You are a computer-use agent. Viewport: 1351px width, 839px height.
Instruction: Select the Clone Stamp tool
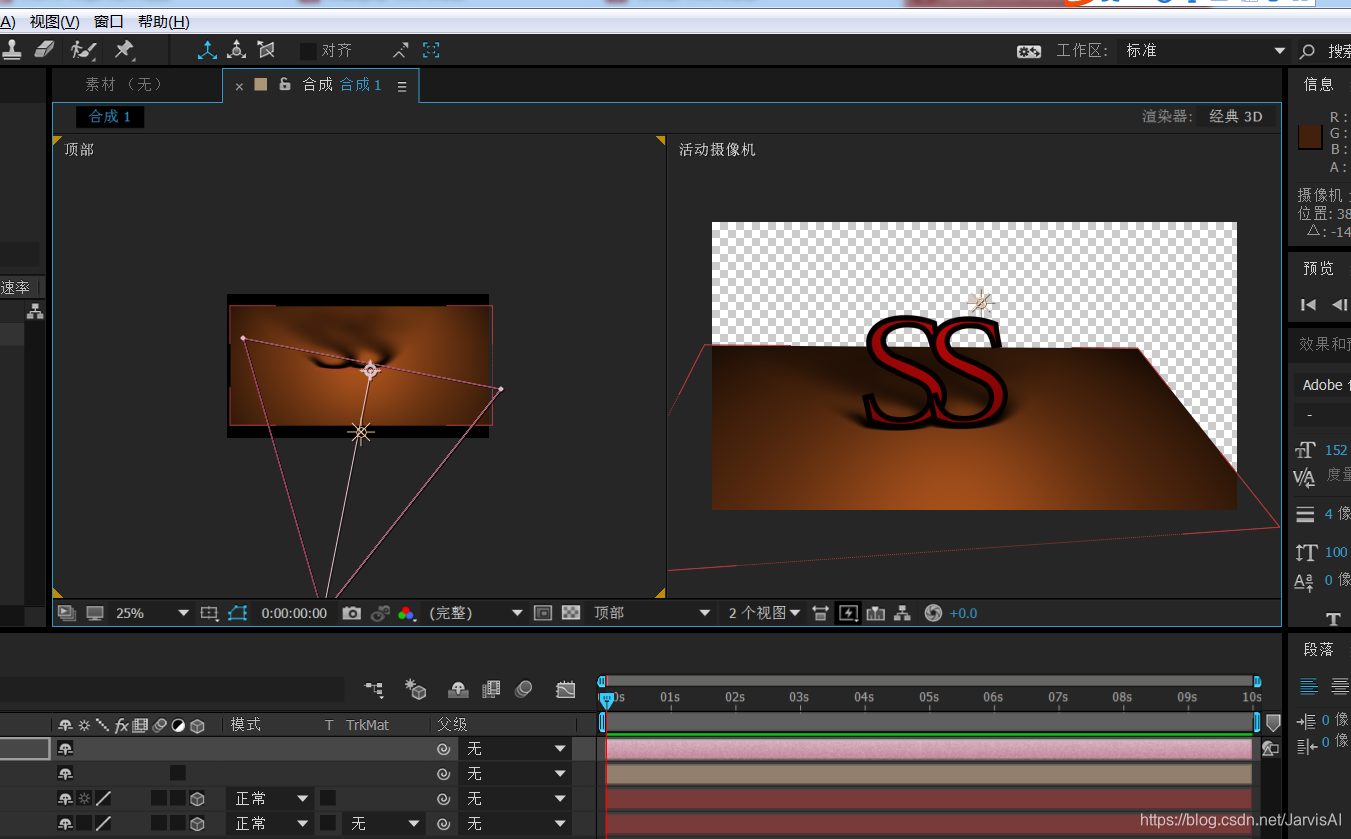12,49
